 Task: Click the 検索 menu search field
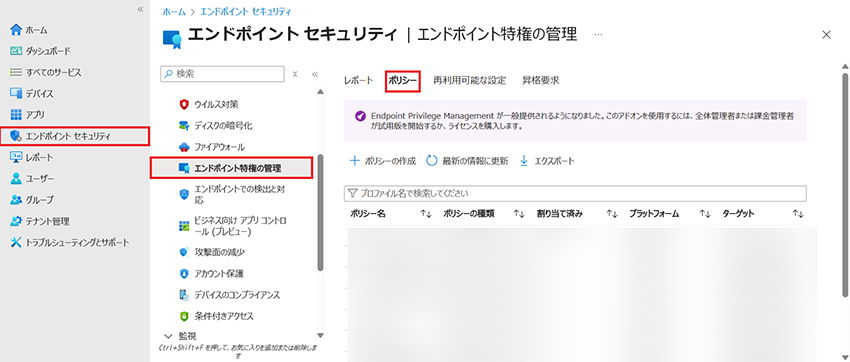[x=222, y=74]
